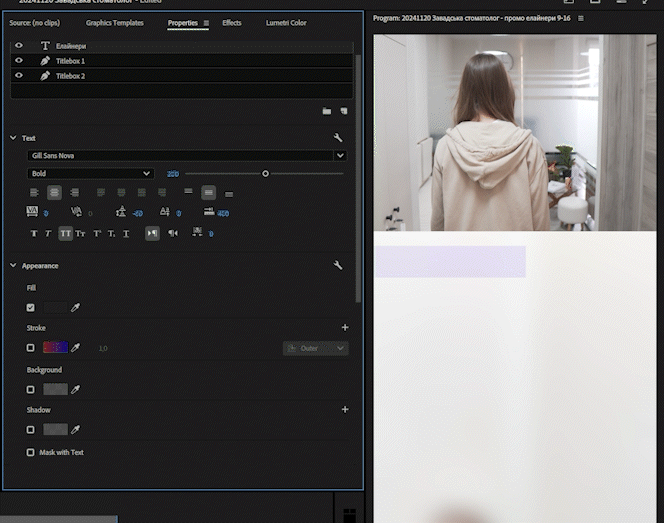Toggle Underline text style
Viewport: 664px width, 523px height.
[x=126, y=233]
